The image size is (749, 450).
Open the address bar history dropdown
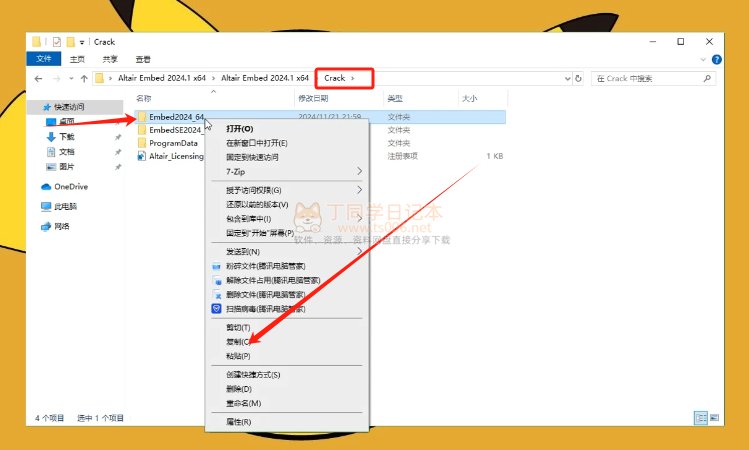[x=567, y=78]
